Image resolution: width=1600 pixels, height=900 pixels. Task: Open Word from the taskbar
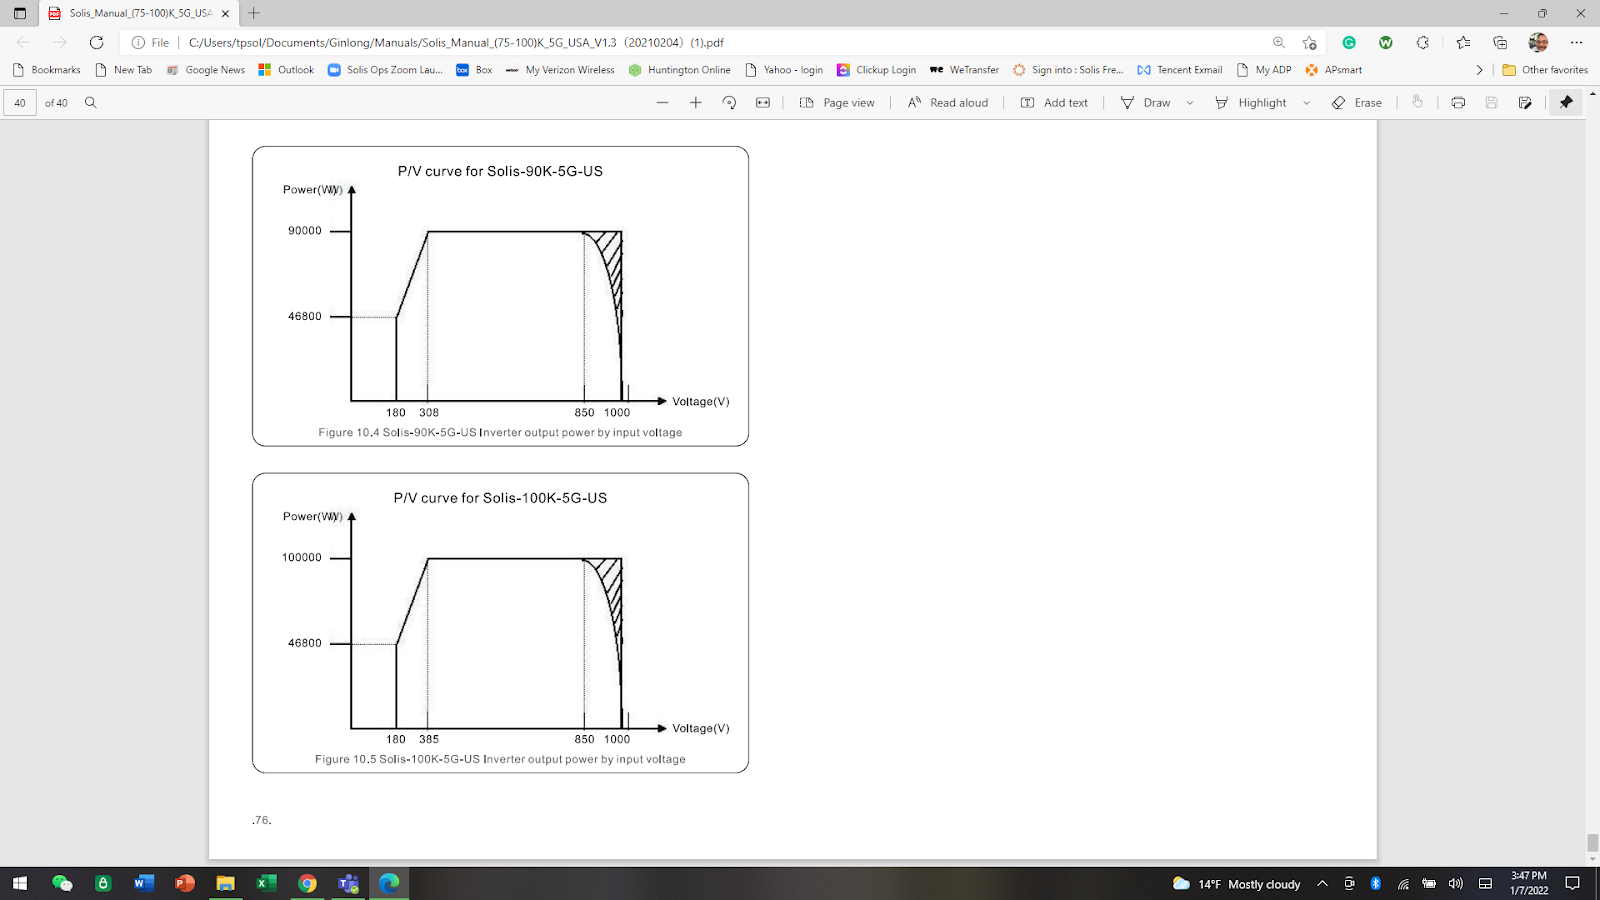pos(144,883)
